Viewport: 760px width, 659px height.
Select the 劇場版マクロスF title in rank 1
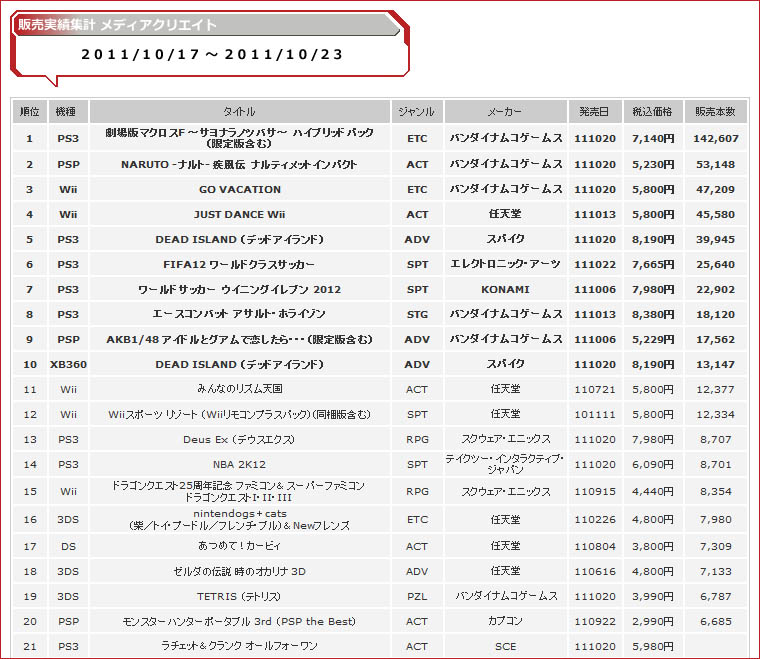(239, 138)
